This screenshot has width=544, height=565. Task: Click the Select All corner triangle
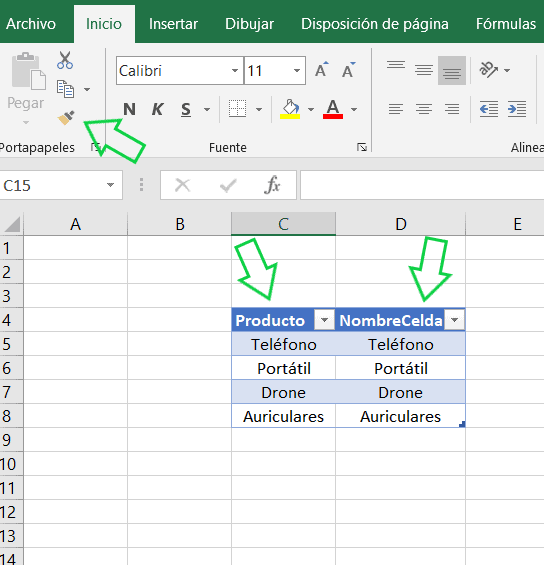pos(12,224)
